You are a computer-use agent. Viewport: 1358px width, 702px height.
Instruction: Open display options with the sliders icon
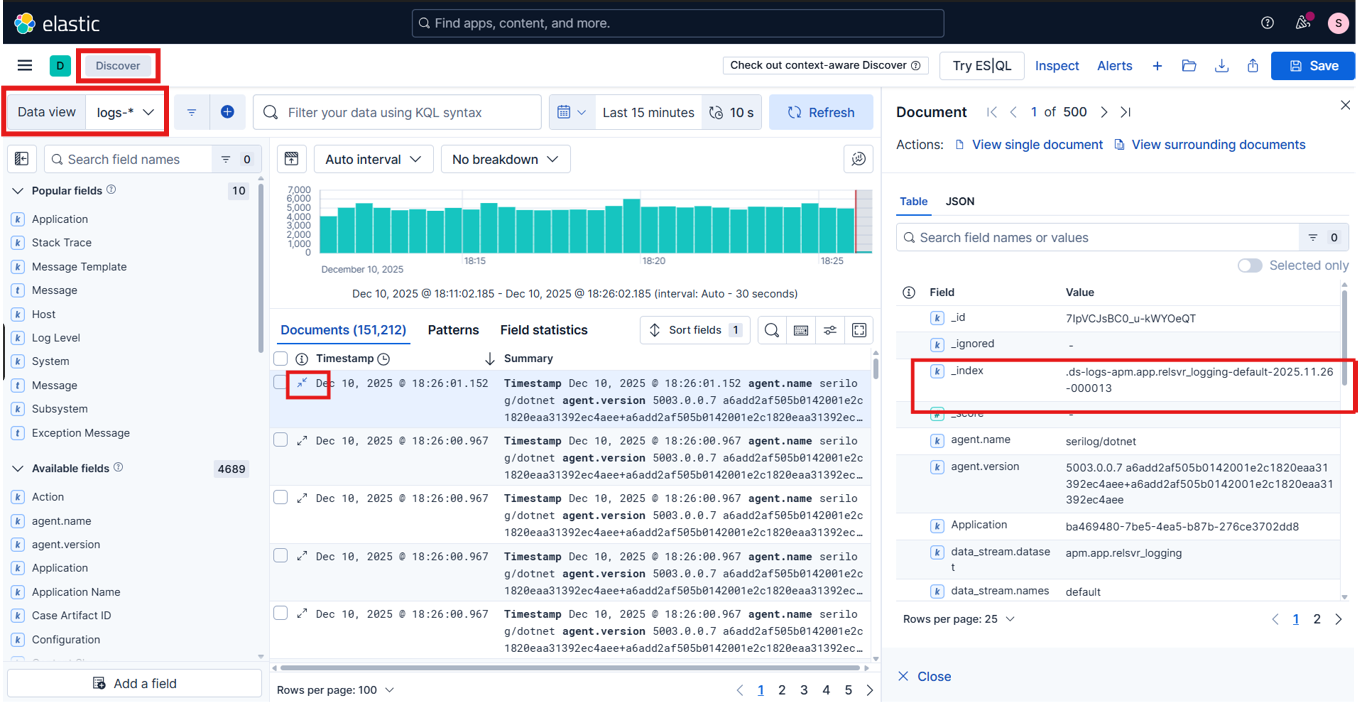point(829,330)
